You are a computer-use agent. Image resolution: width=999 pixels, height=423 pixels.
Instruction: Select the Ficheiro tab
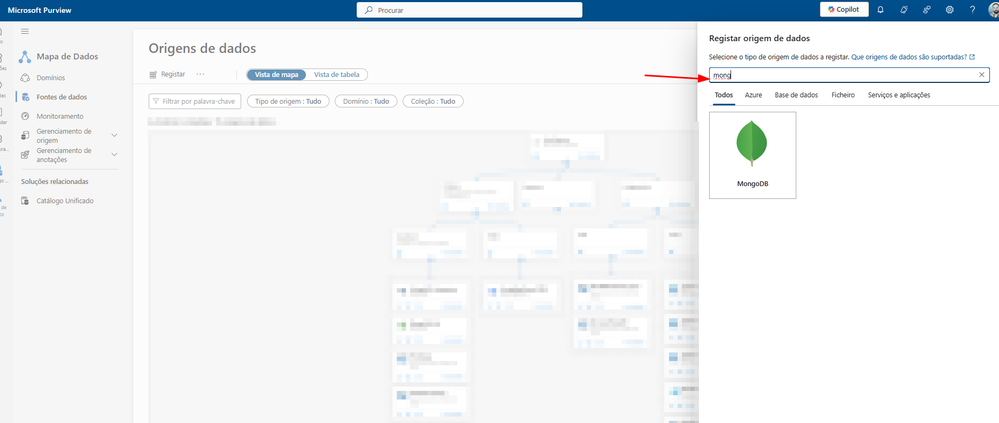[x=843, y=95]
